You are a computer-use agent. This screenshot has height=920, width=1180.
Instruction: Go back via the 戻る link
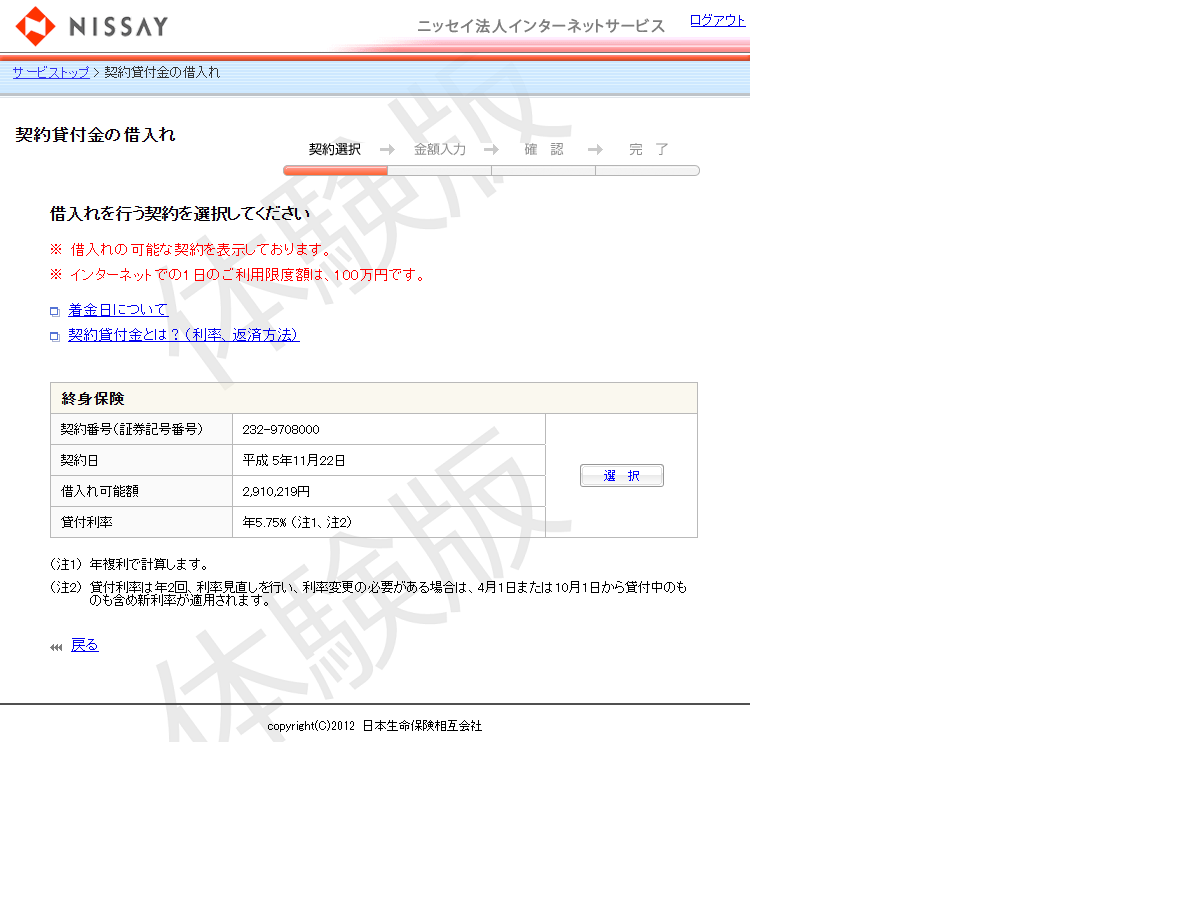tap(84, 645)
